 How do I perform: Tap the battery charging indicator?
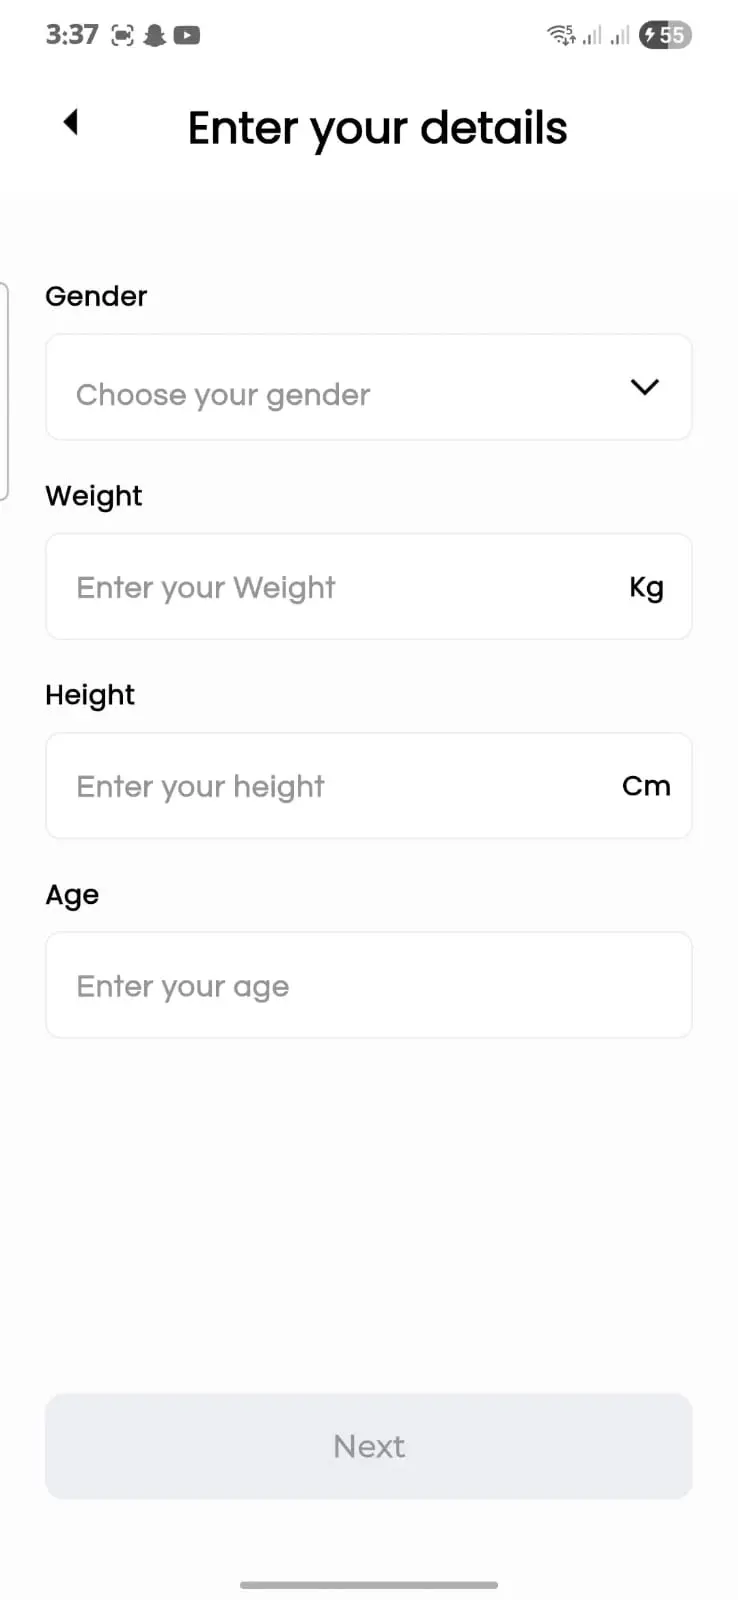[x=666, y=36]
